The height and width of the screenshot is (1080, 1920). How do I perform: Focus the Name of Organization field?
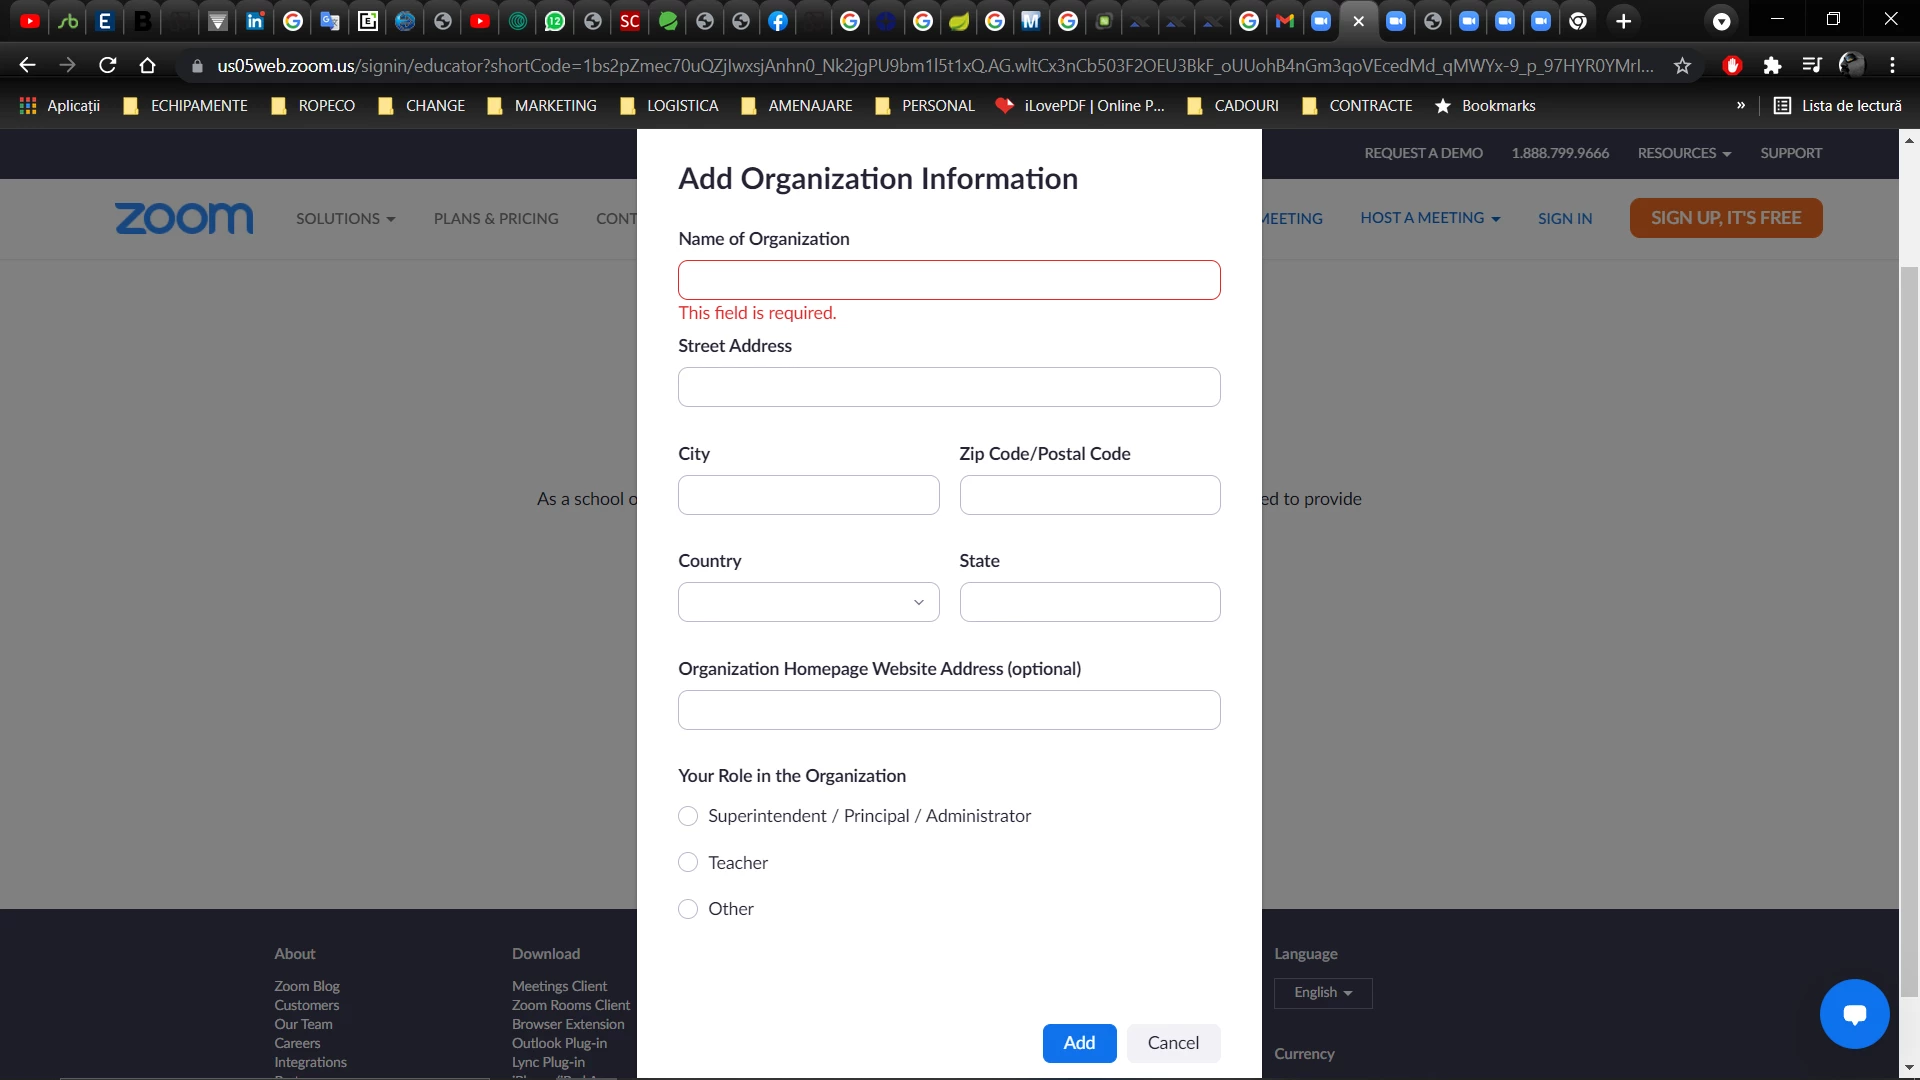point(948,280)
